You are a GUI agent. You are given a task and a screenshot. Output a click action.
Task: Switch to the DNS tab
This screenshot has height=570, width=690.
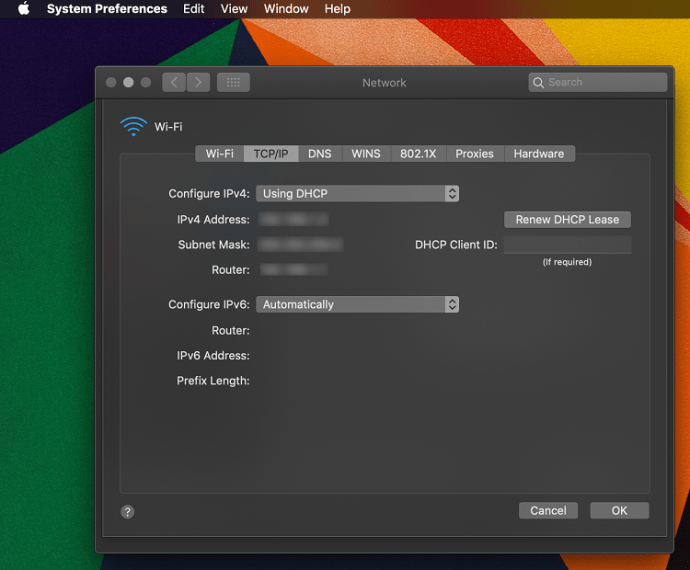tap(320, 154)
